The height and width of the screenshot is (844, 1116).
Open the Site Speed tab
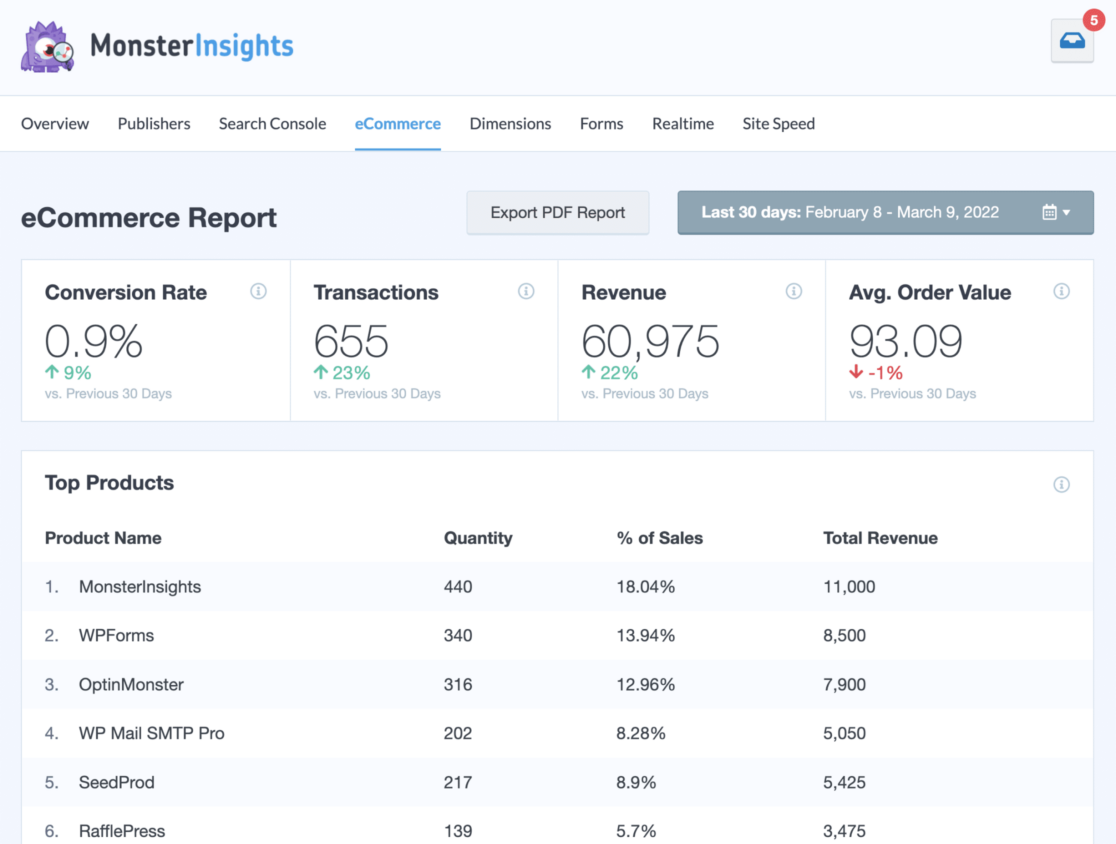pyautogui.click(x=778, y=123)
